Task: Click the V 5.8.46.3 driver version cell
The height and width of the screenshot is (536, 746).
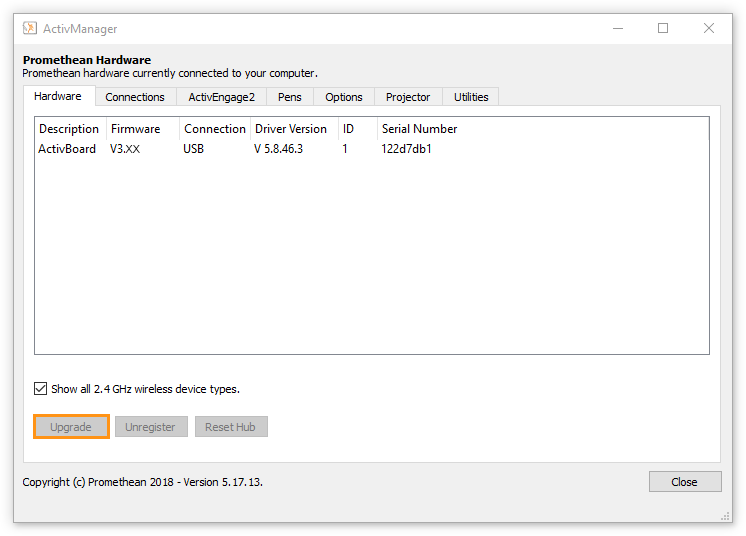Action: coord(278,149)
